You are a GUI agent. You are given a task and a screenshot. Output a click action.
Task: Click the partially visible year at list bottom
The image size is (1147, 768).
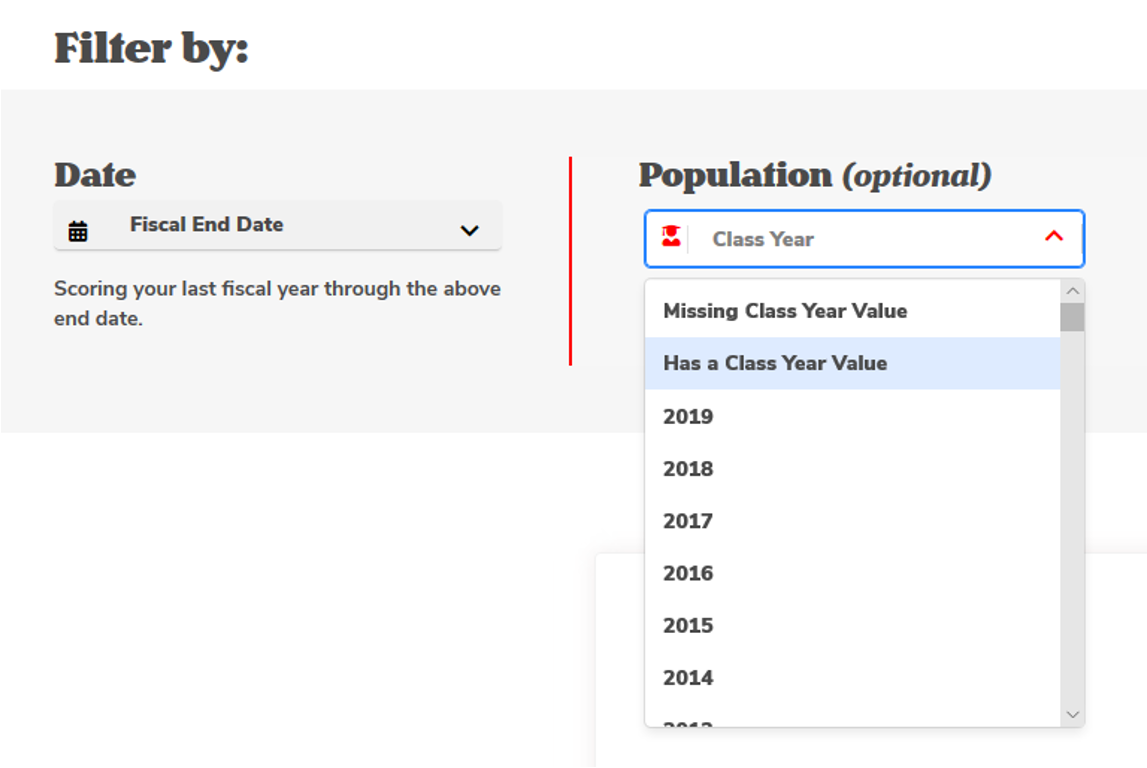click(x=688, y=722)
